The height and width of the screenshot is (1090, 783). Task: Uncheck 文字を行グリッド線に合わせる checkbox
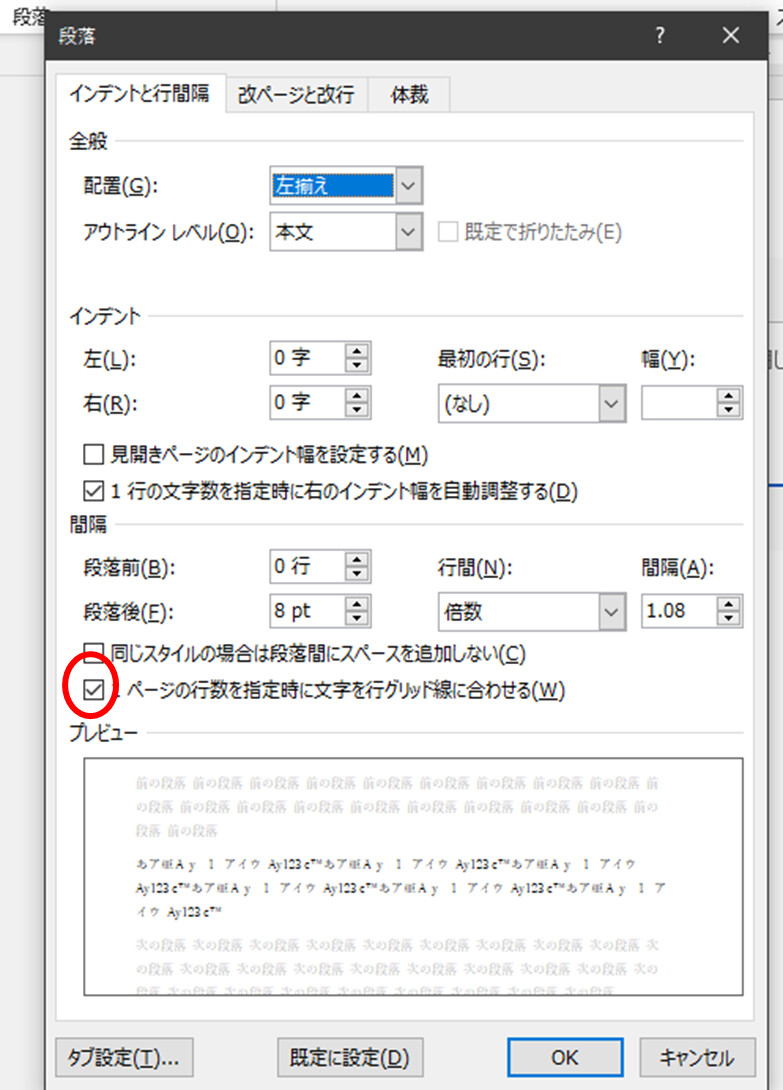tap(93, 690)
